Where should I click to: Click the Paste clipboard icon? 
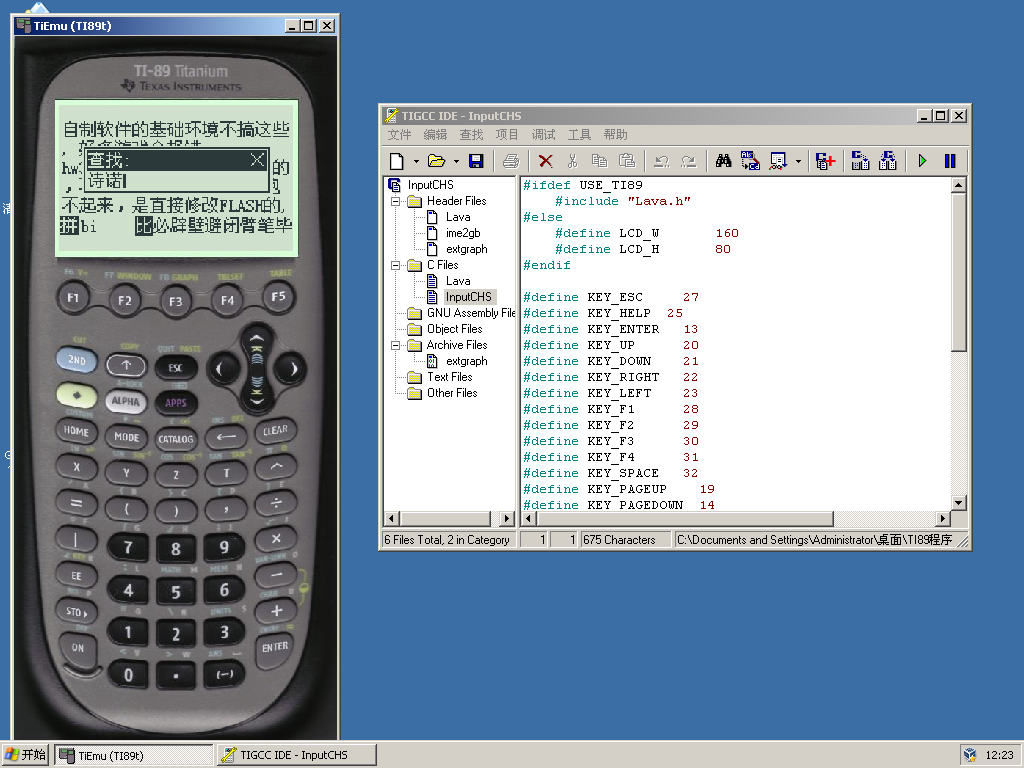pyautogui.click(x=626, y=161)
